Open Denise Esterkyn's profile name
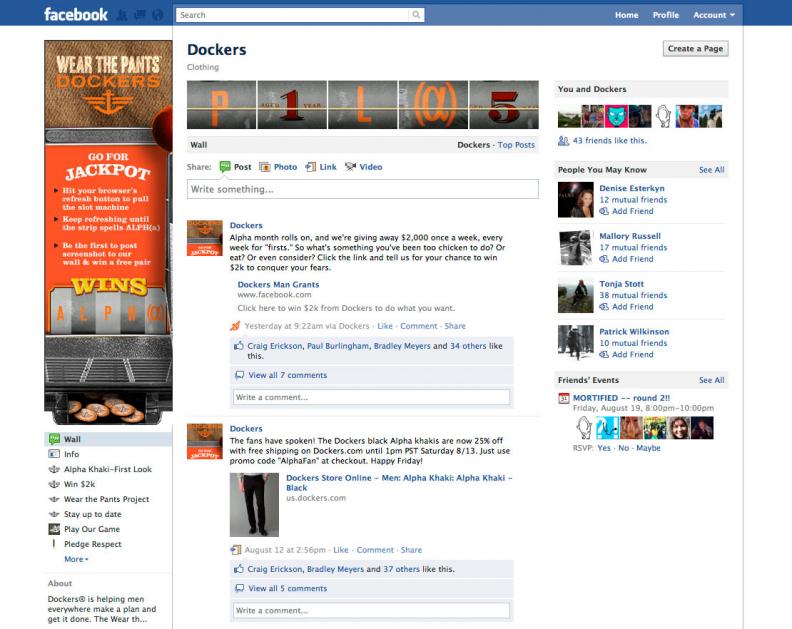 (632, 188)
